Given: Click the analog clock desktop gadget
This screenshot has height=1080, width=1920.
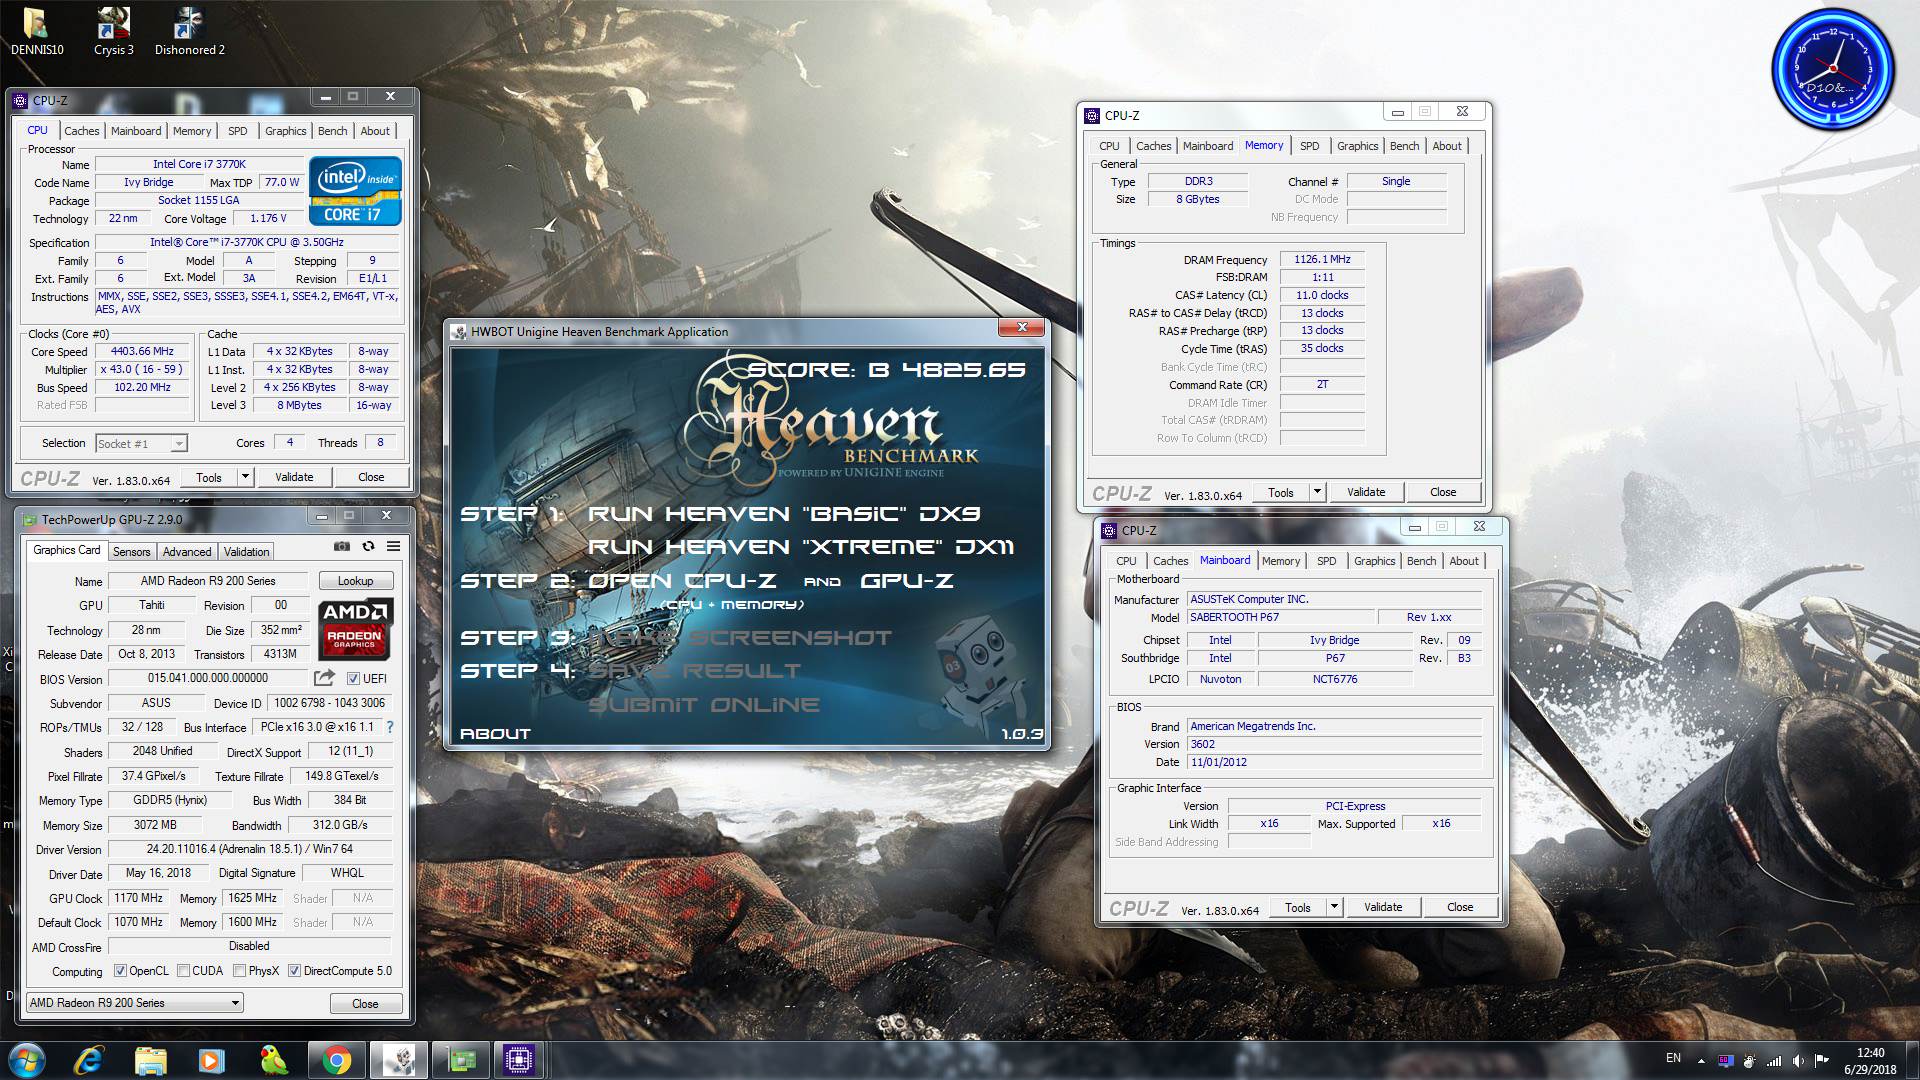Looking at the screenshot, I should [1833, 69].
